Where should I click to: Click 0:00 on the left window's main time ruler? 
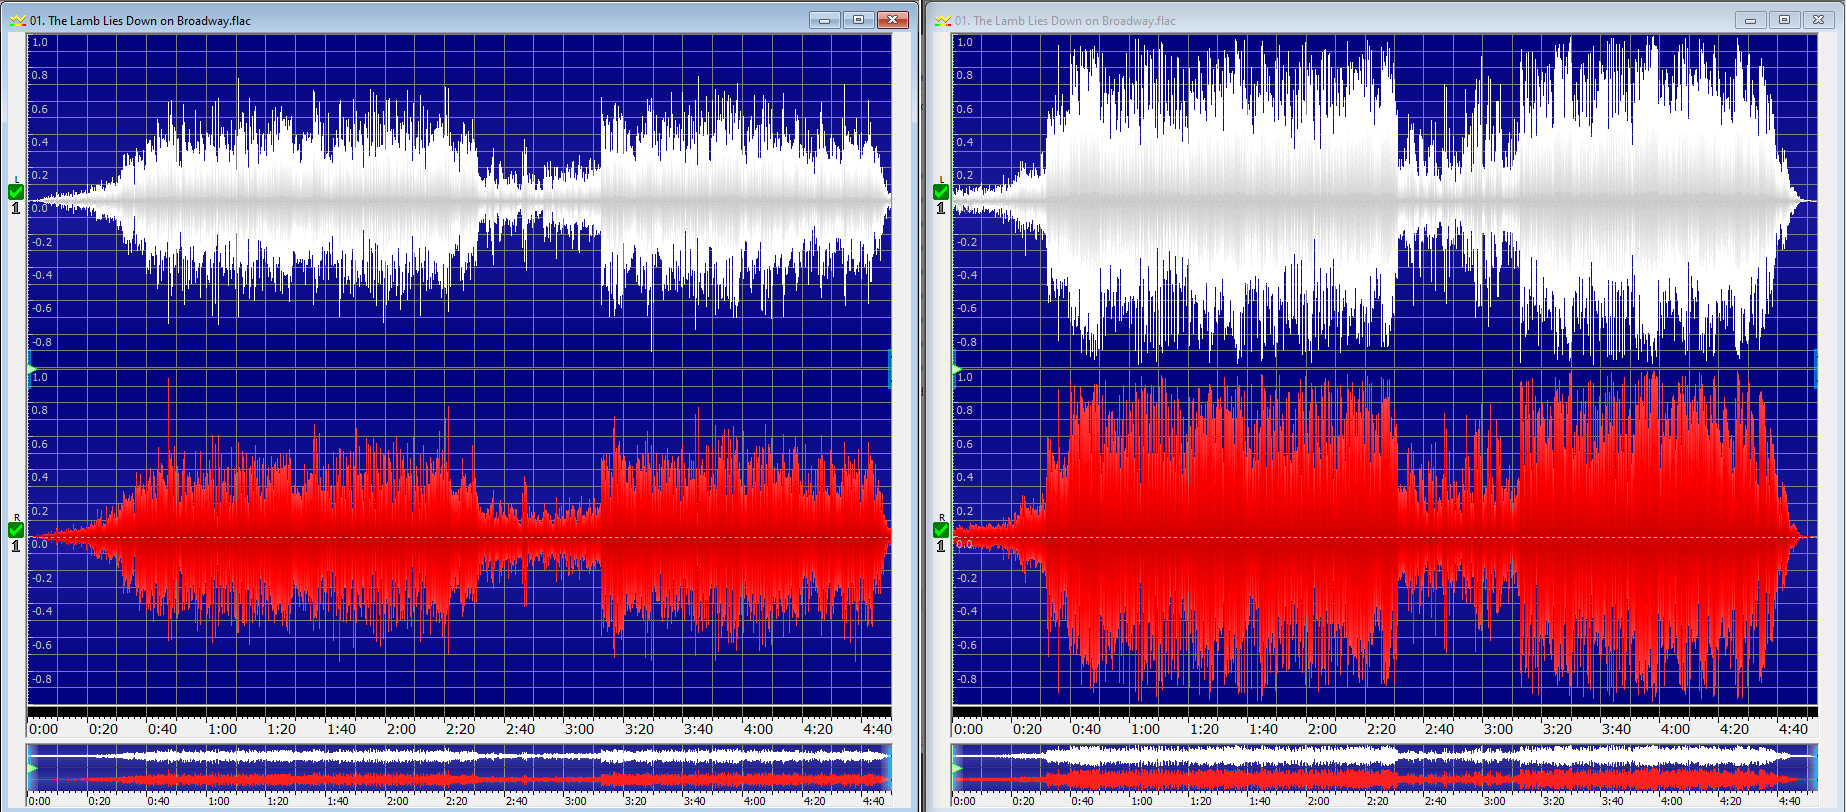point(44,729)
